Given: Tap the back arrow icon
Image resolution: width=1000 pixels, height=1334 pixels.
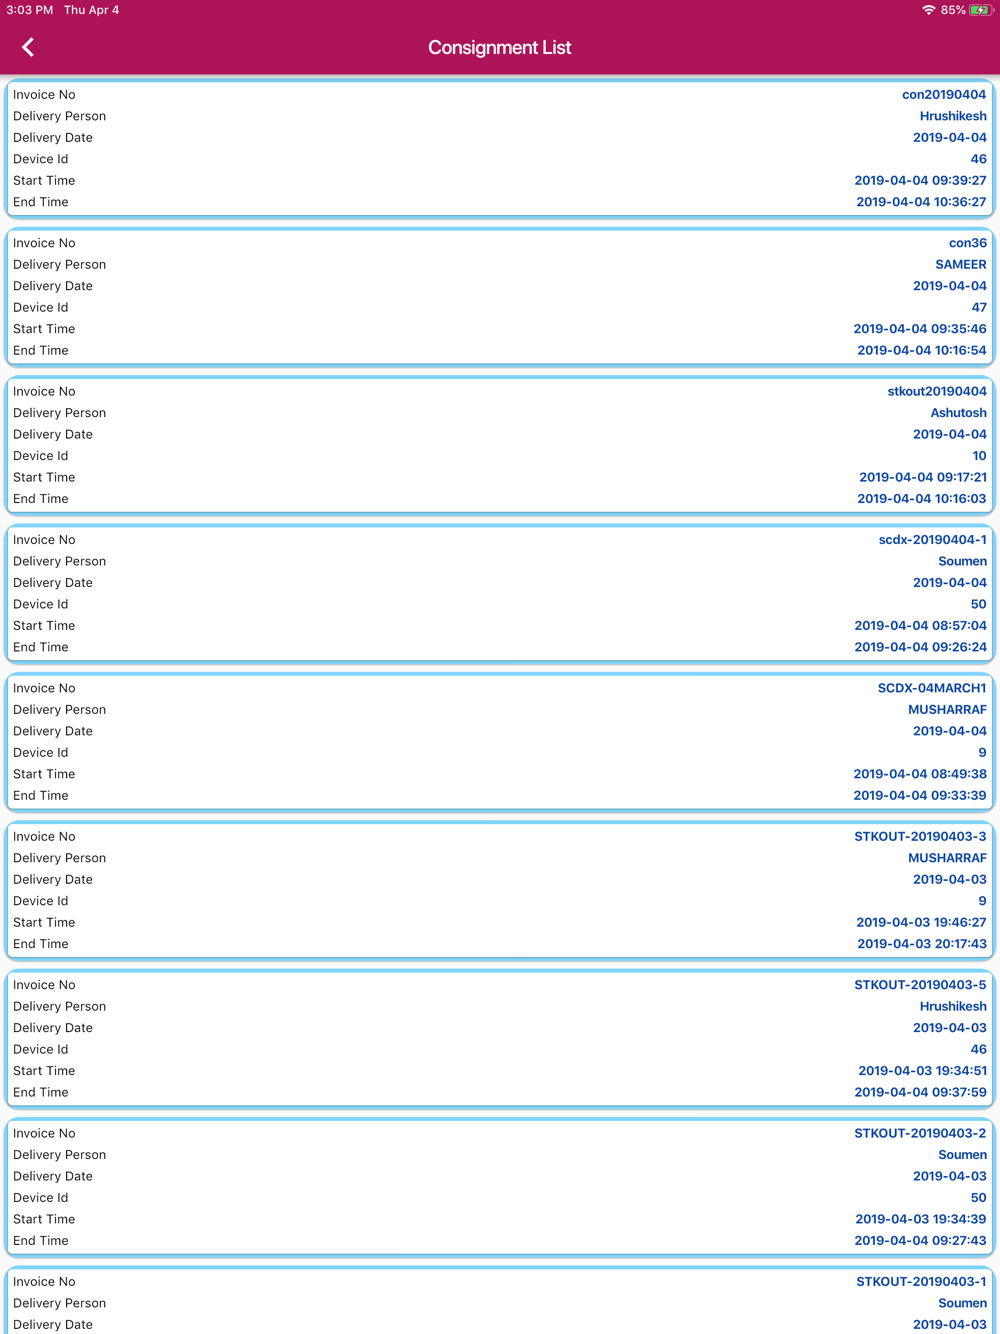Looking at the screenshot, I should point(28,47).
